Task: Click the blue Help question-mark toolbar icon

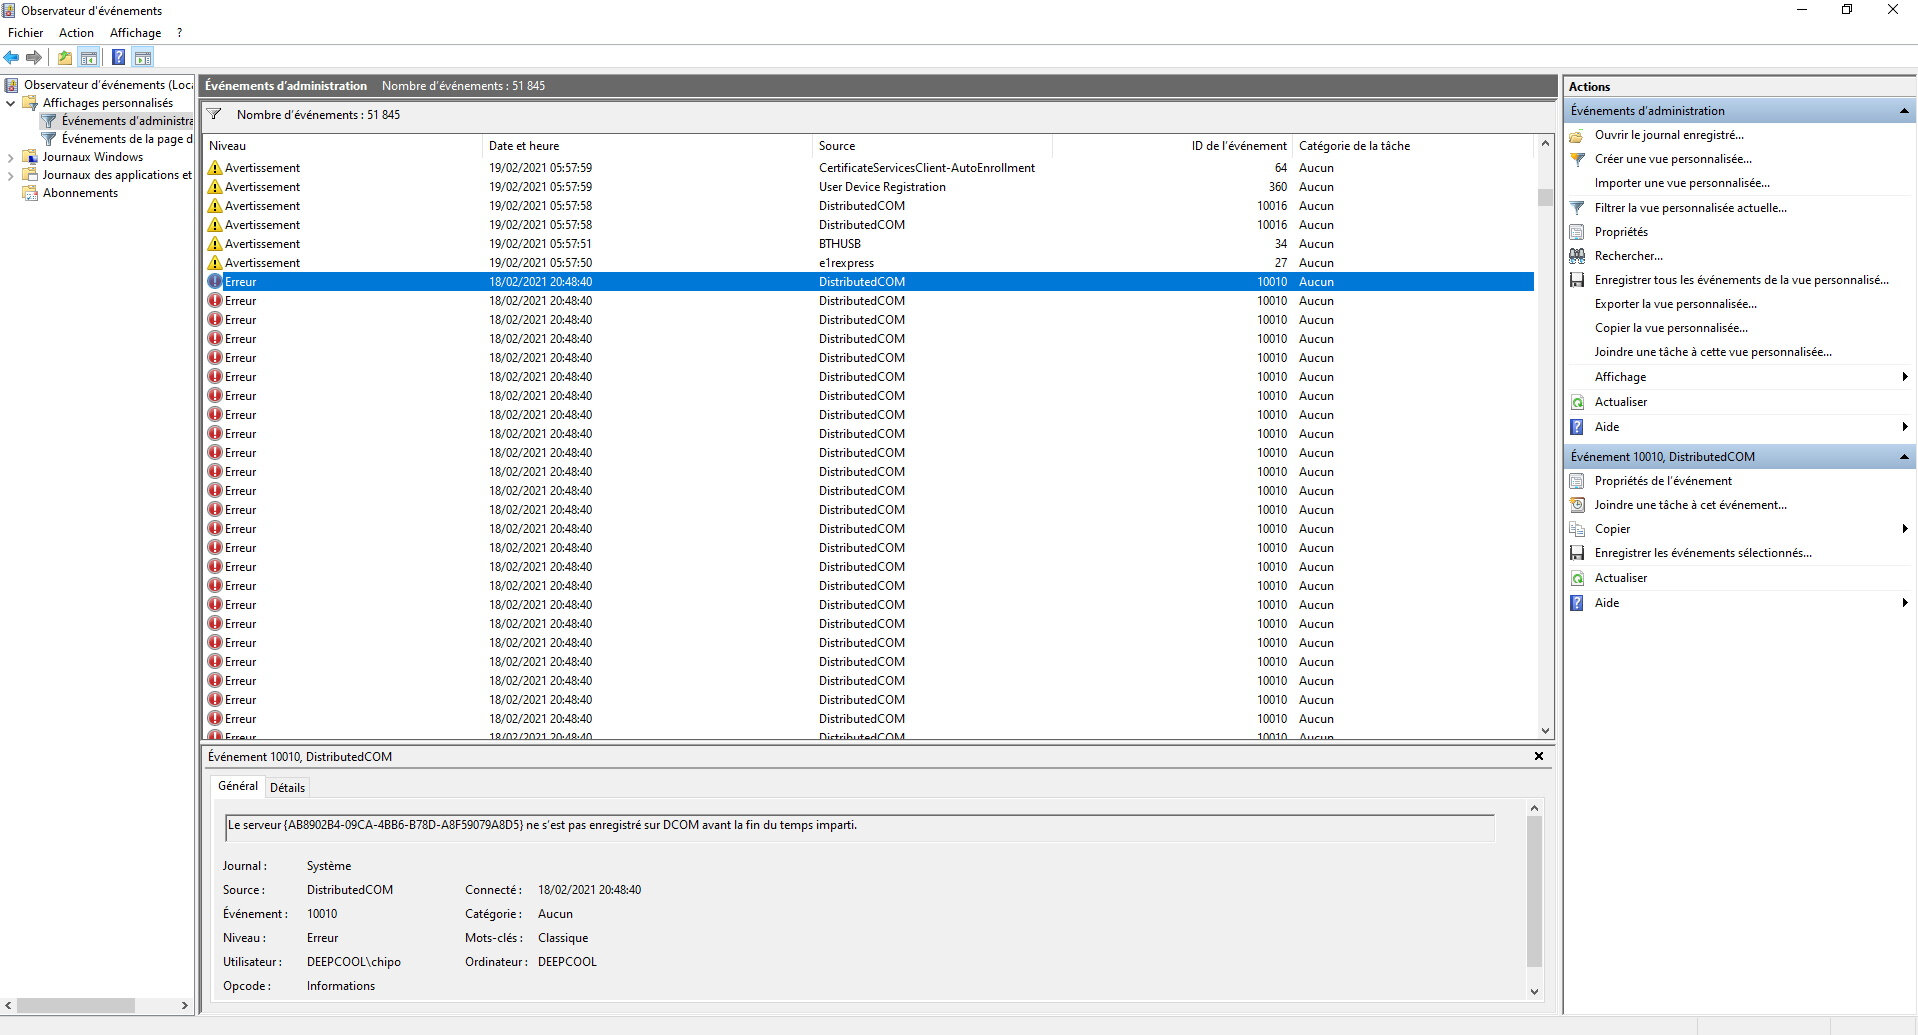Action: 118,58
